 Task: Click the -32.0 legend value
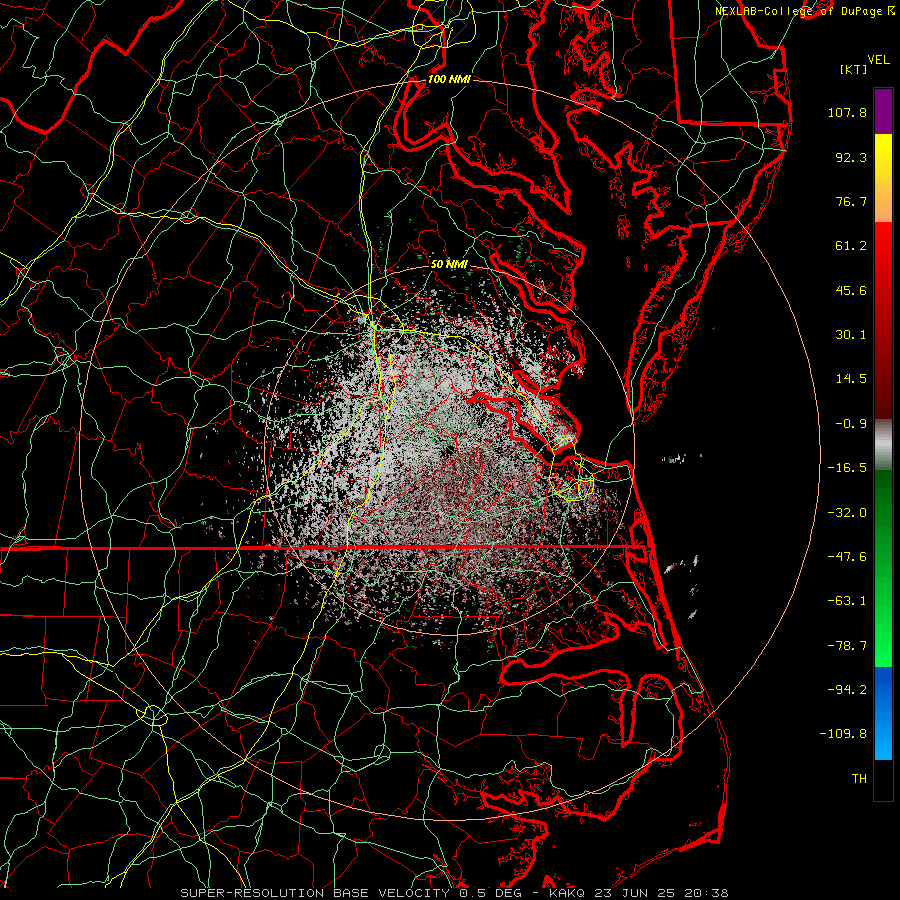tap(847, 513)
